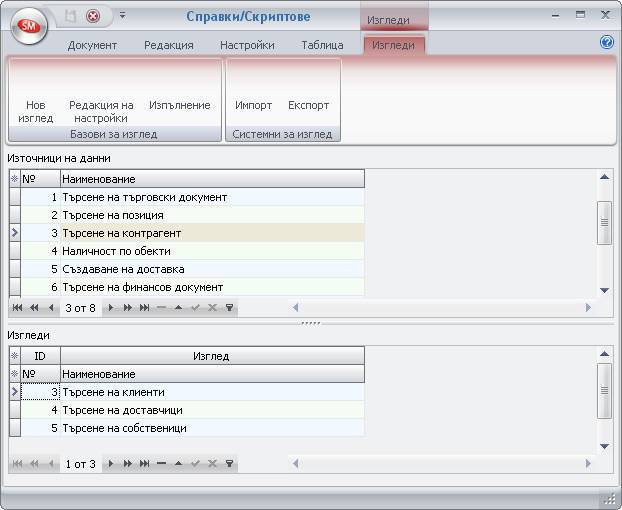Sort by № header in data sources grid
This screenshot has width=622, height=510.
40,179
